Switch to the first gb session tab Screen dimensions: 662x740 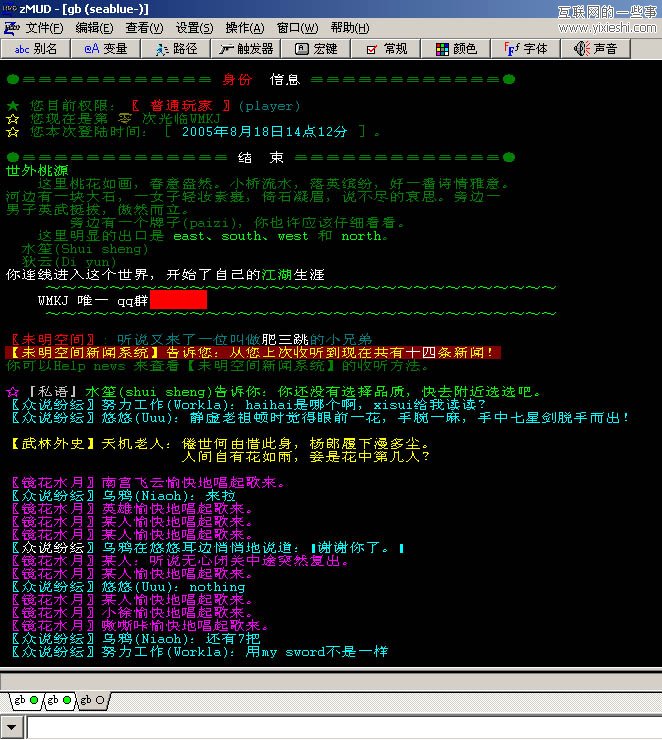[25, 700]
